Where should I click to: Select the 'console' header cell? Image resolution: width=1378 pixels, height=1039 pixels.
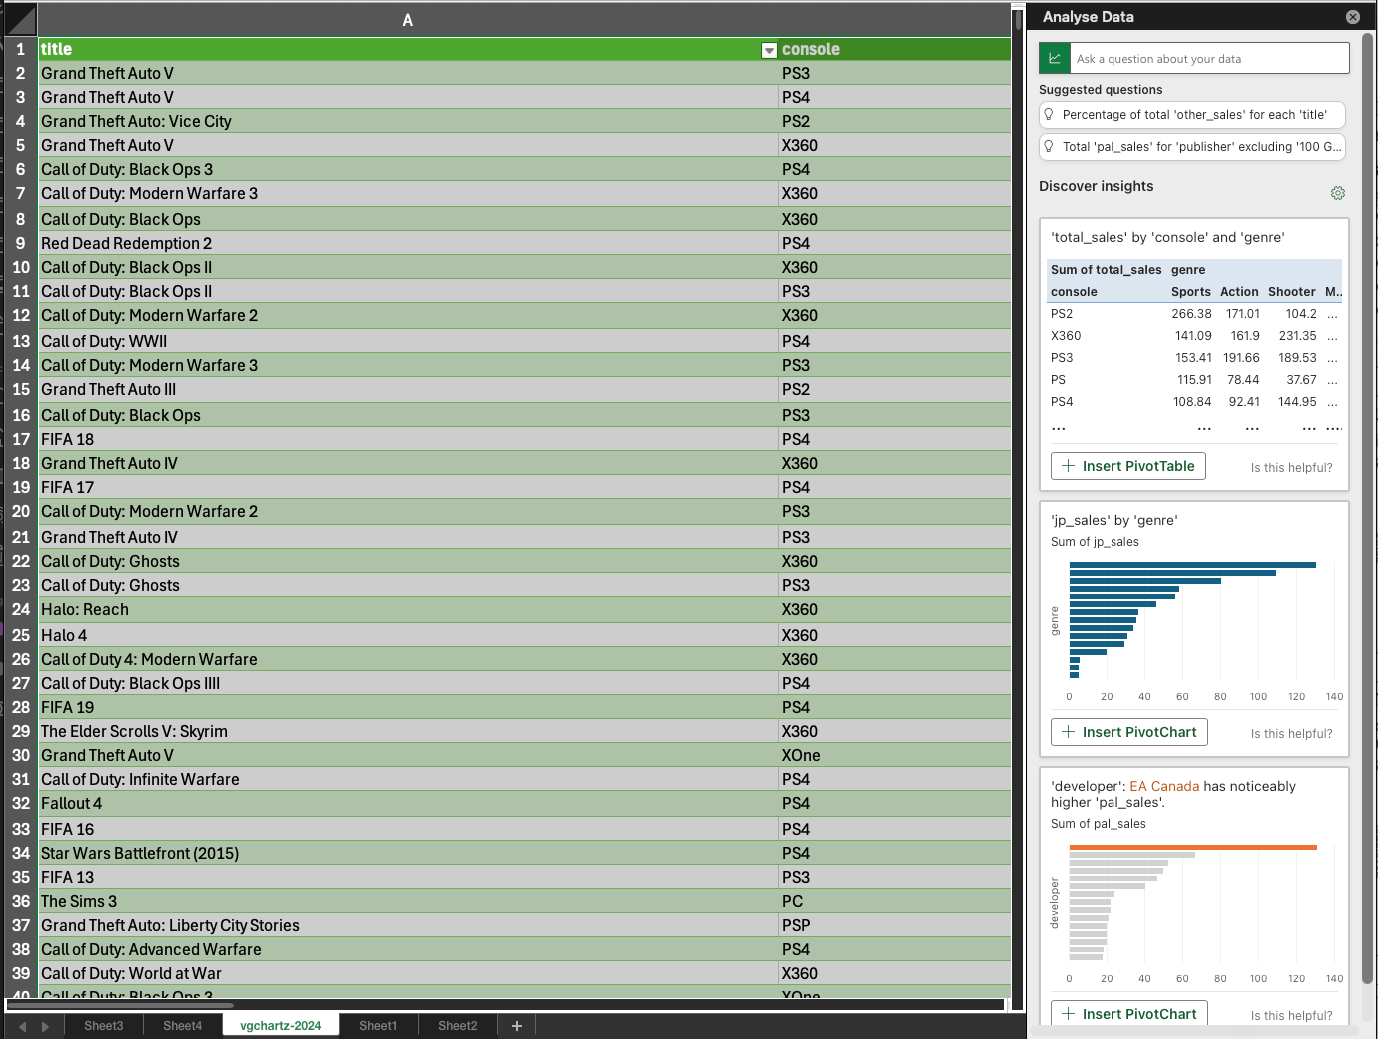click(895, 49)
